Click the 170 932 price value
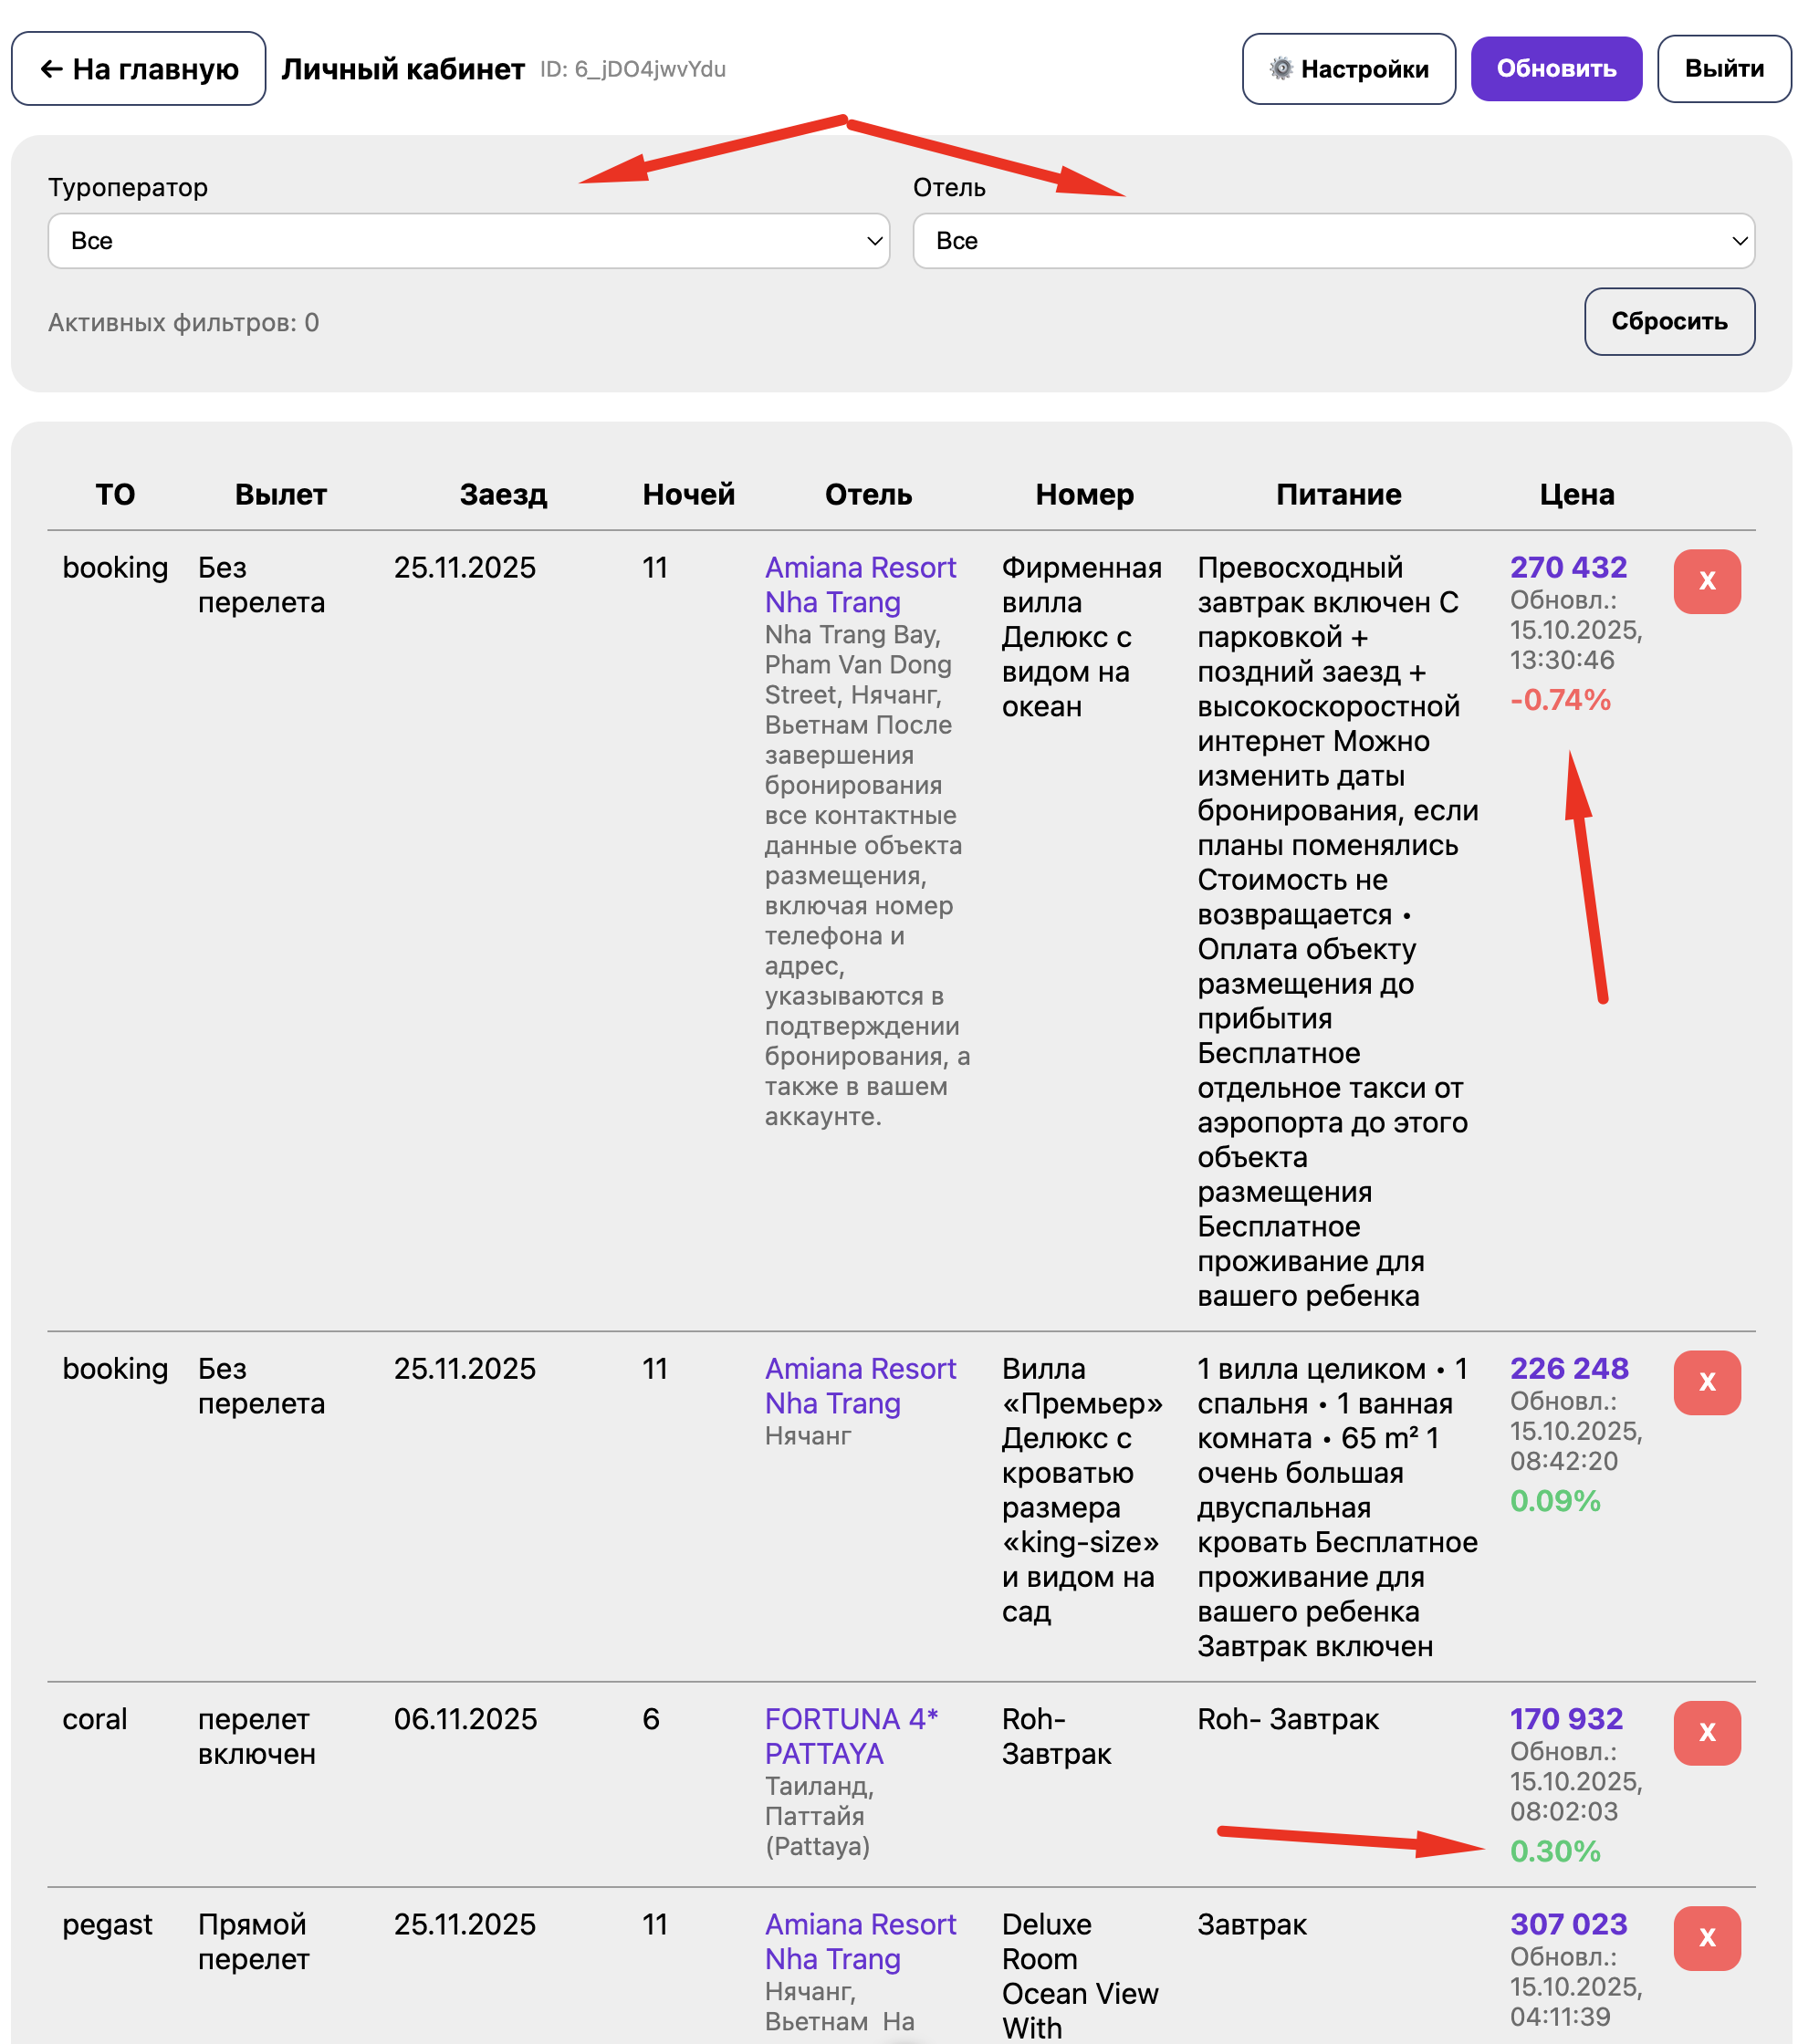The width and height of the screenshot is (1798, 2044). [1565, 1718]
